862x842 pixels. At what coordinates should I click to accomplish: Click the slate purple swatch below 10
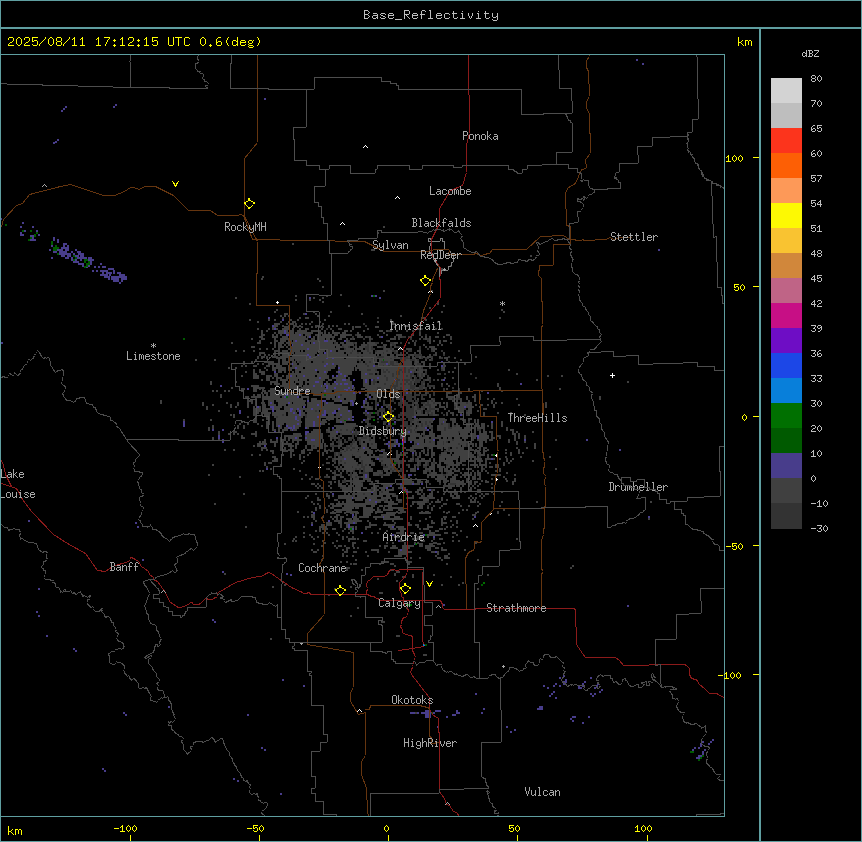click(x=786, y=466)
